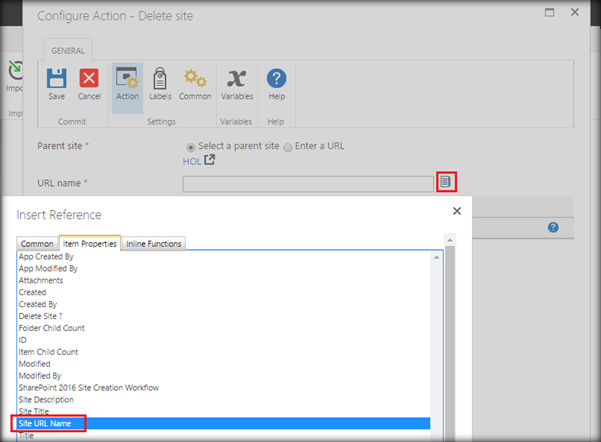The image size is (601, 442).
Task: Select the Item Properties tab
Action: point(90,243)
